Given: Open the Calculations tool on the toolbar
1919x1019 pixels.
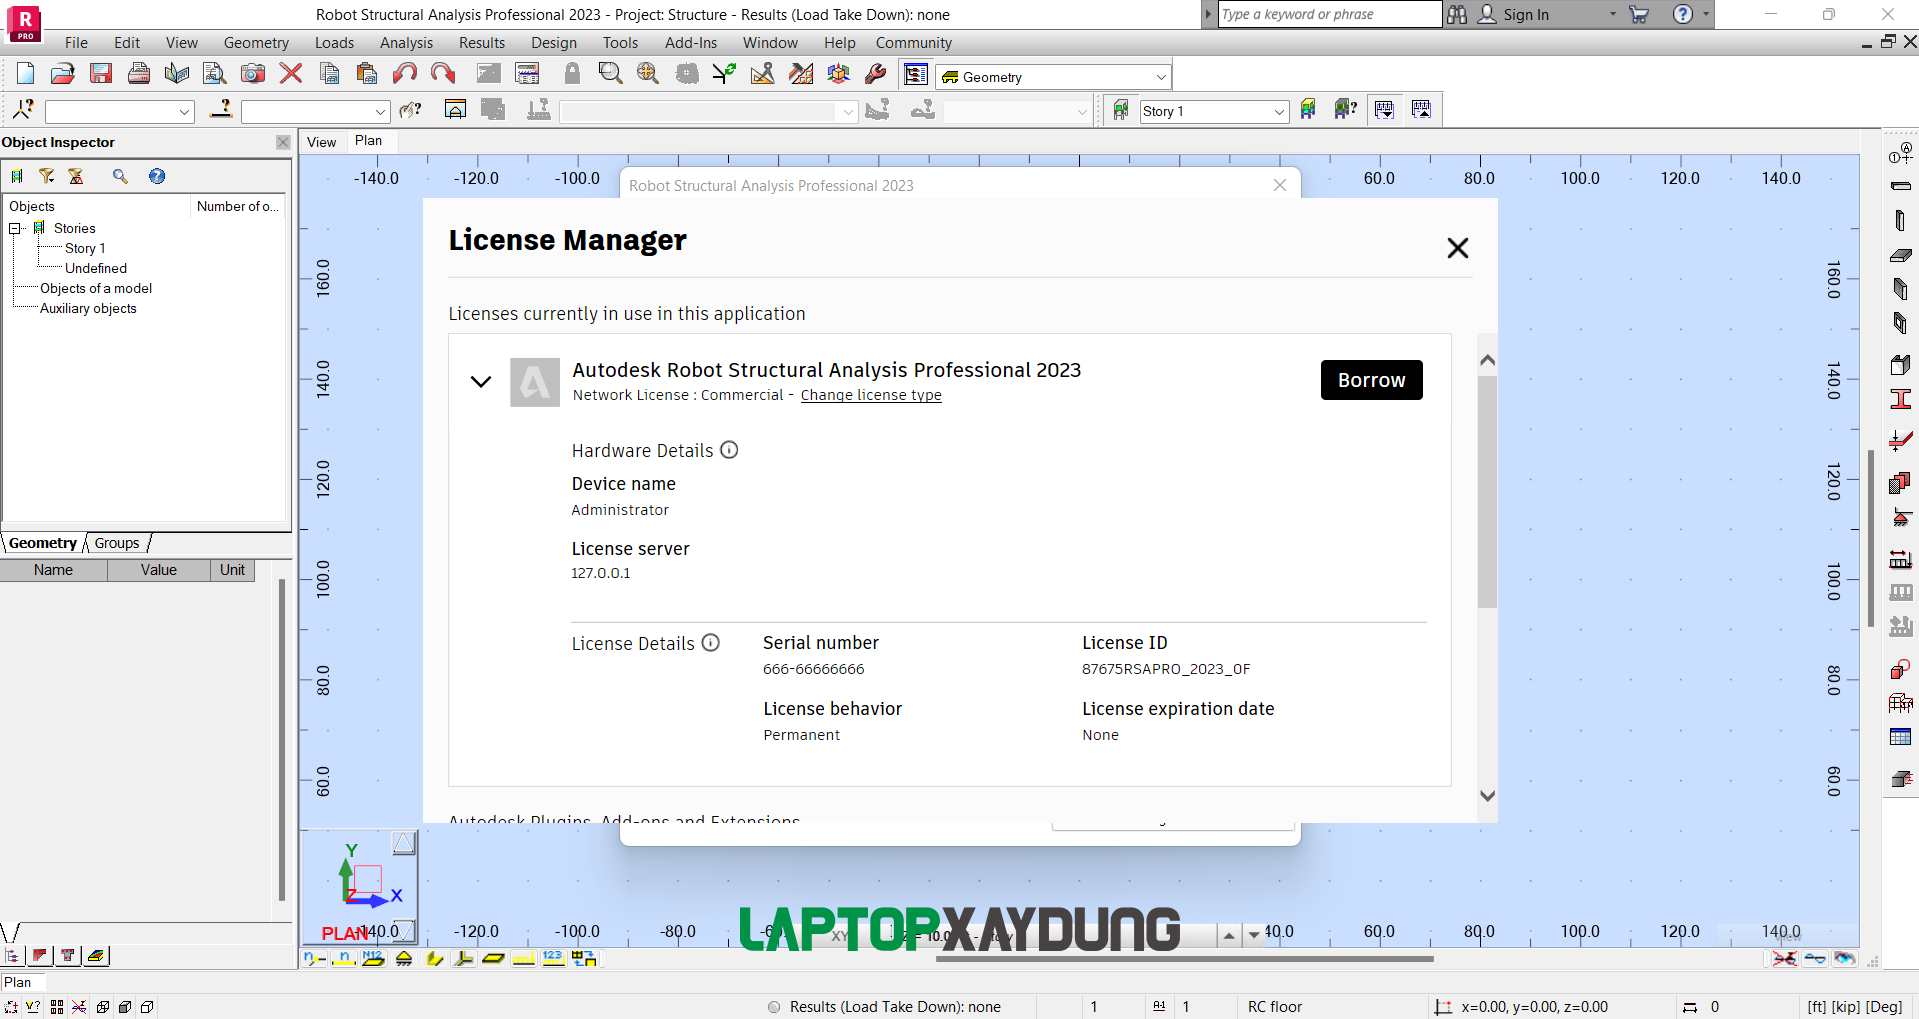Looking at the screenshot, I should (x=527, y=73).
